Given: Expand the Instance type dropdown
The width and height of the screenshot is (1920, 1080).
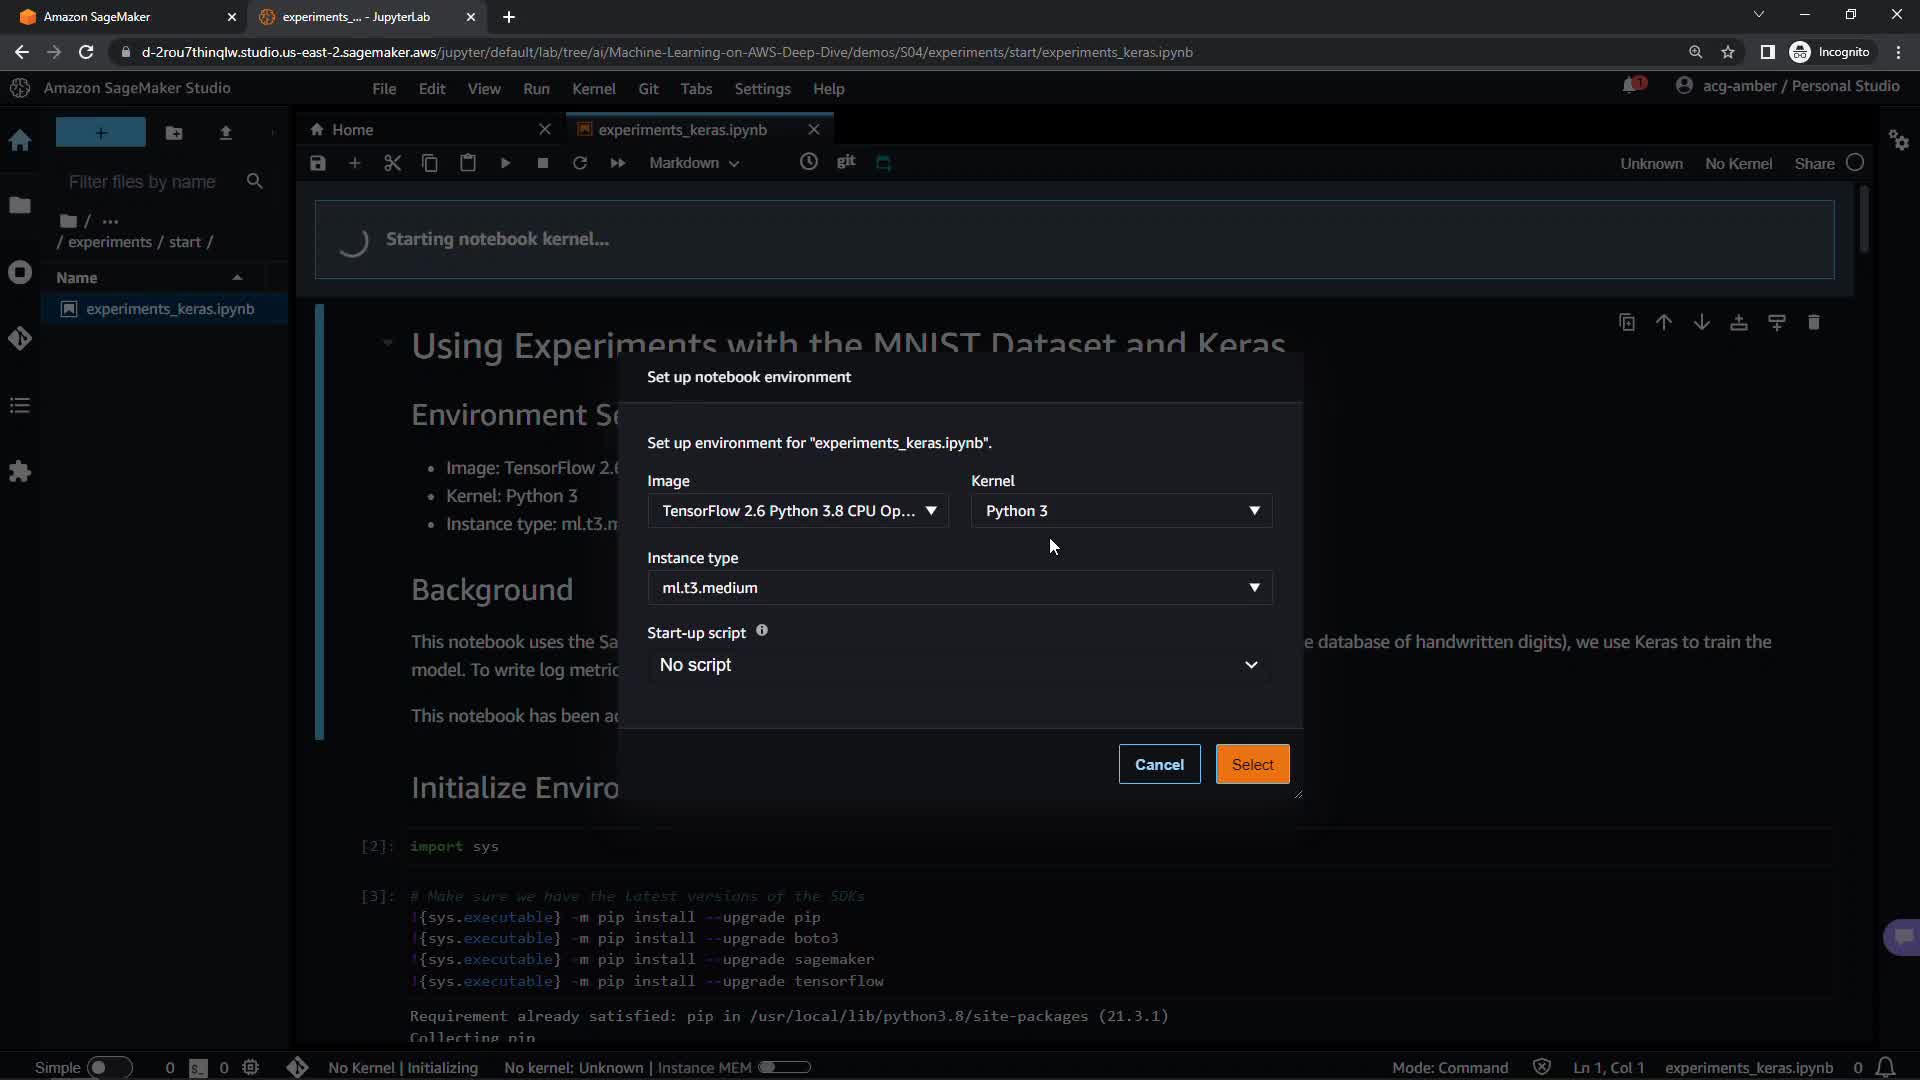Looking at the screenshot, I should [959, 588].
